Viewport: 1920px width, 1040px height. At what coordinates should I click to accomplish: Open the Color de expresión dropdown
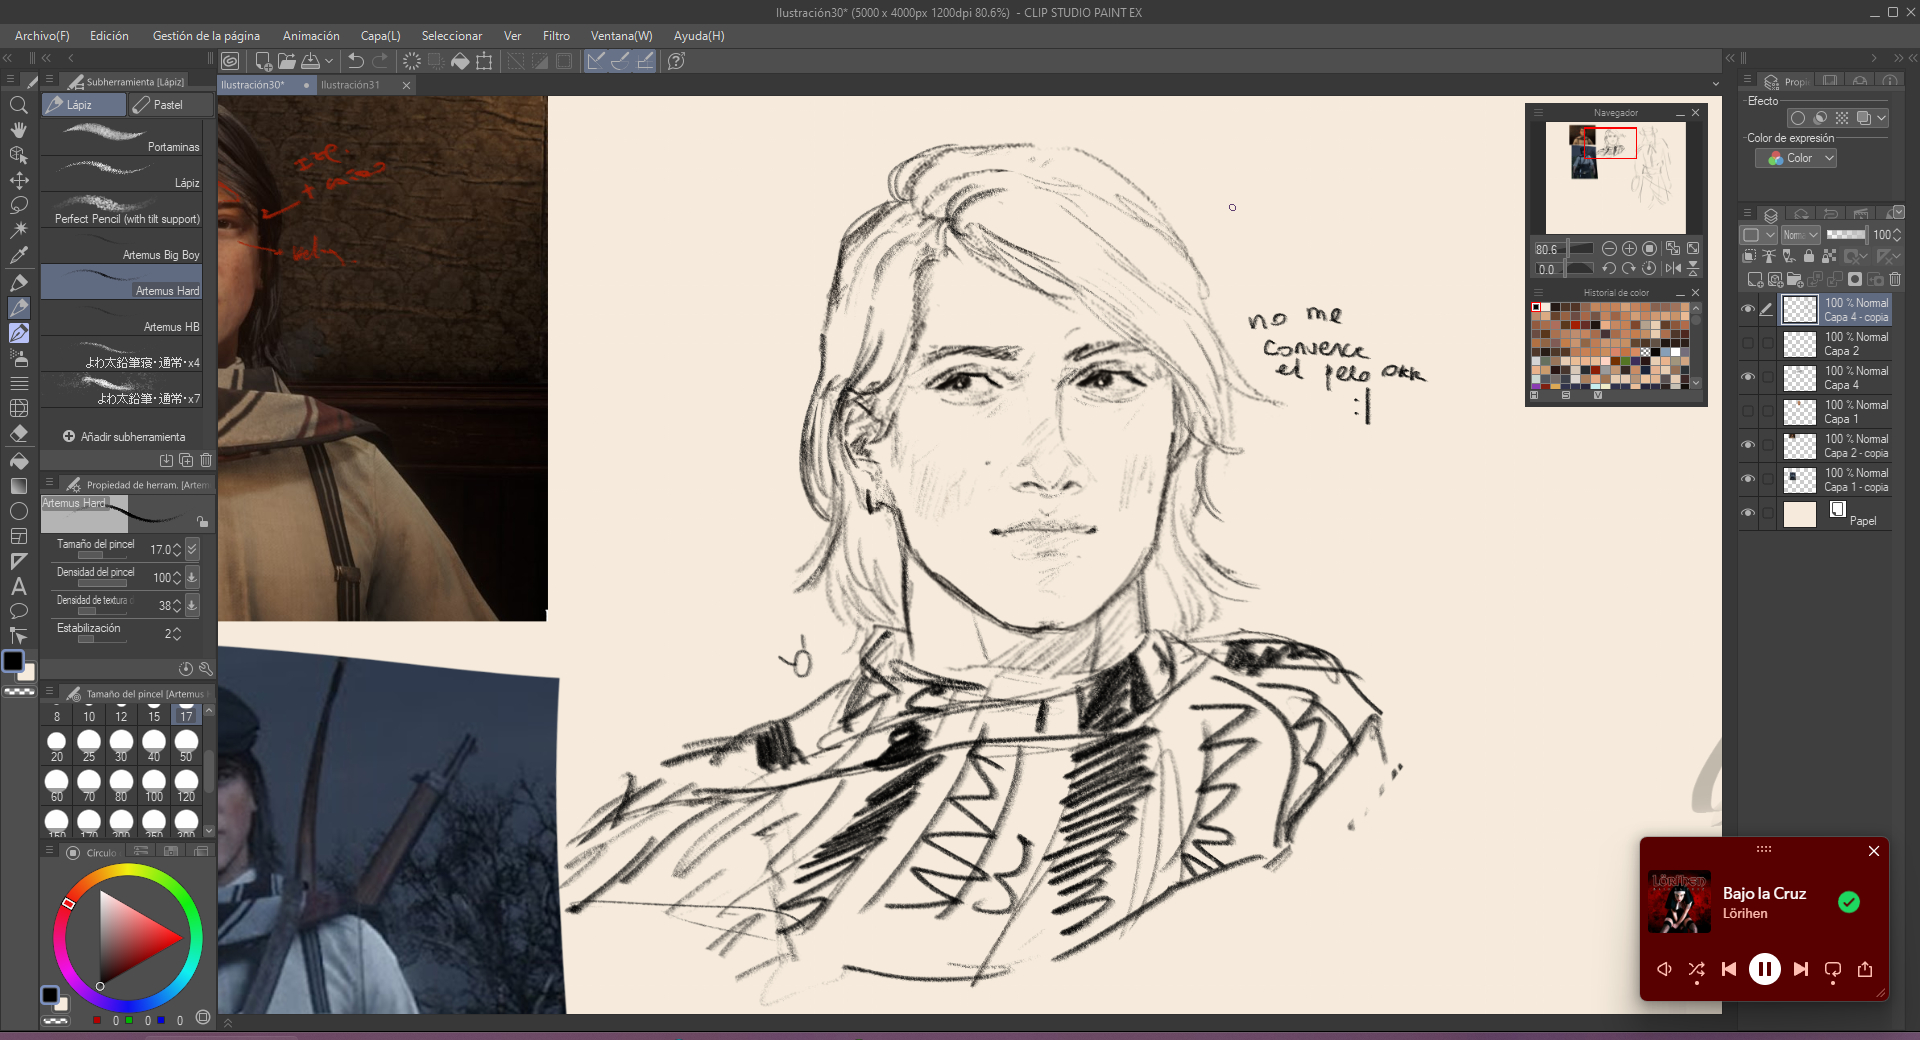point(1796,158)
